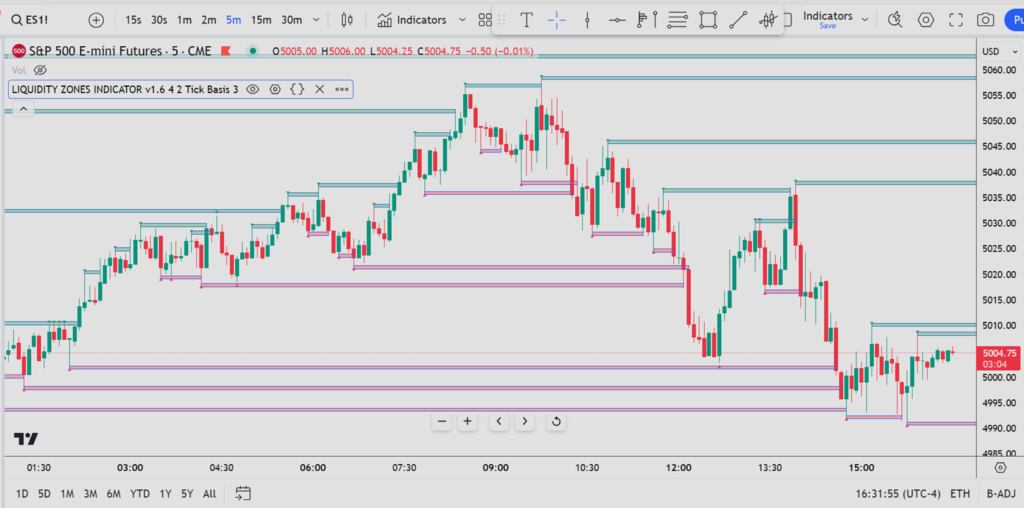Collapse the indicator legend chevron
This screenshot has width=1024, height=508.
(23, 110)
